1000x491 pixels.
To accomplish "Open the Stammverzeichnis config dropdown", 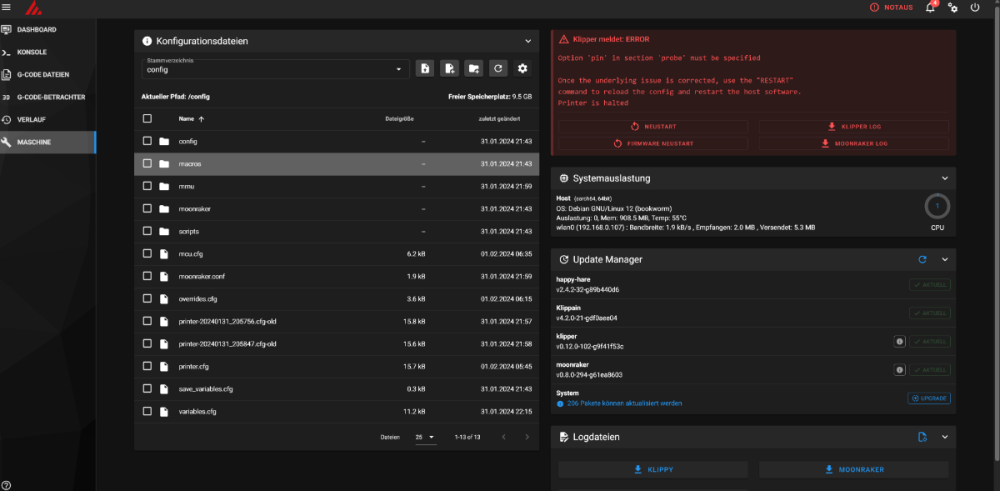I will 275,69.
